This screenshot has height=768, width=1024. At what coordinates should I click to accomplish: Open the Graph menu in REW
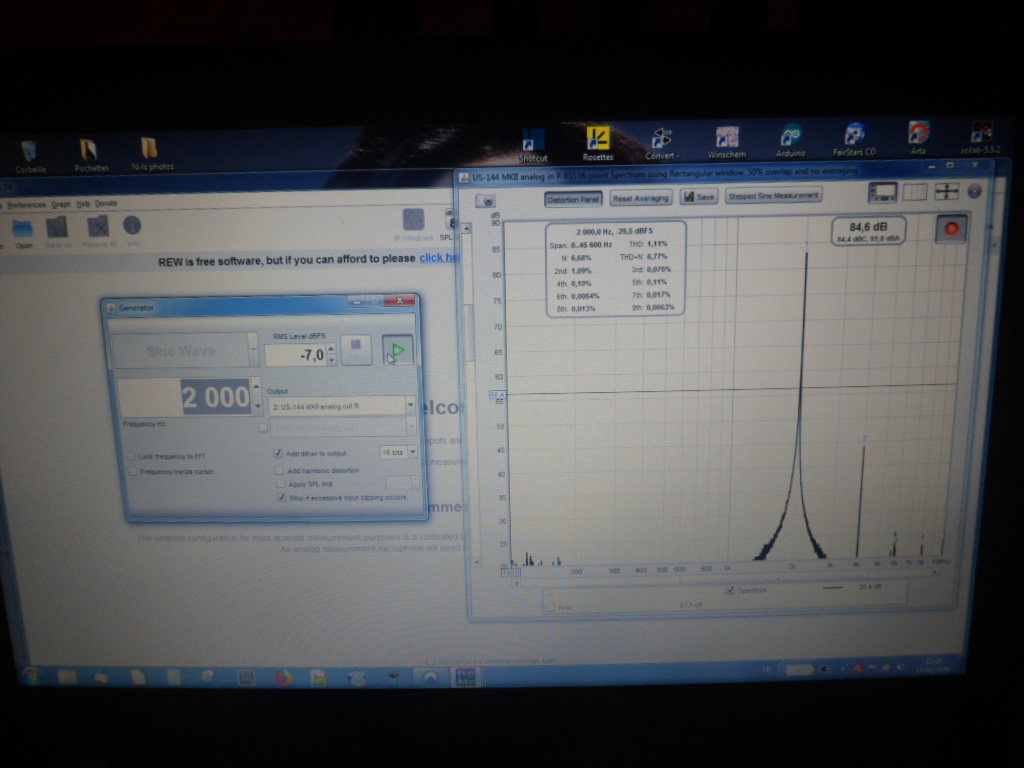tap(61, 204)
